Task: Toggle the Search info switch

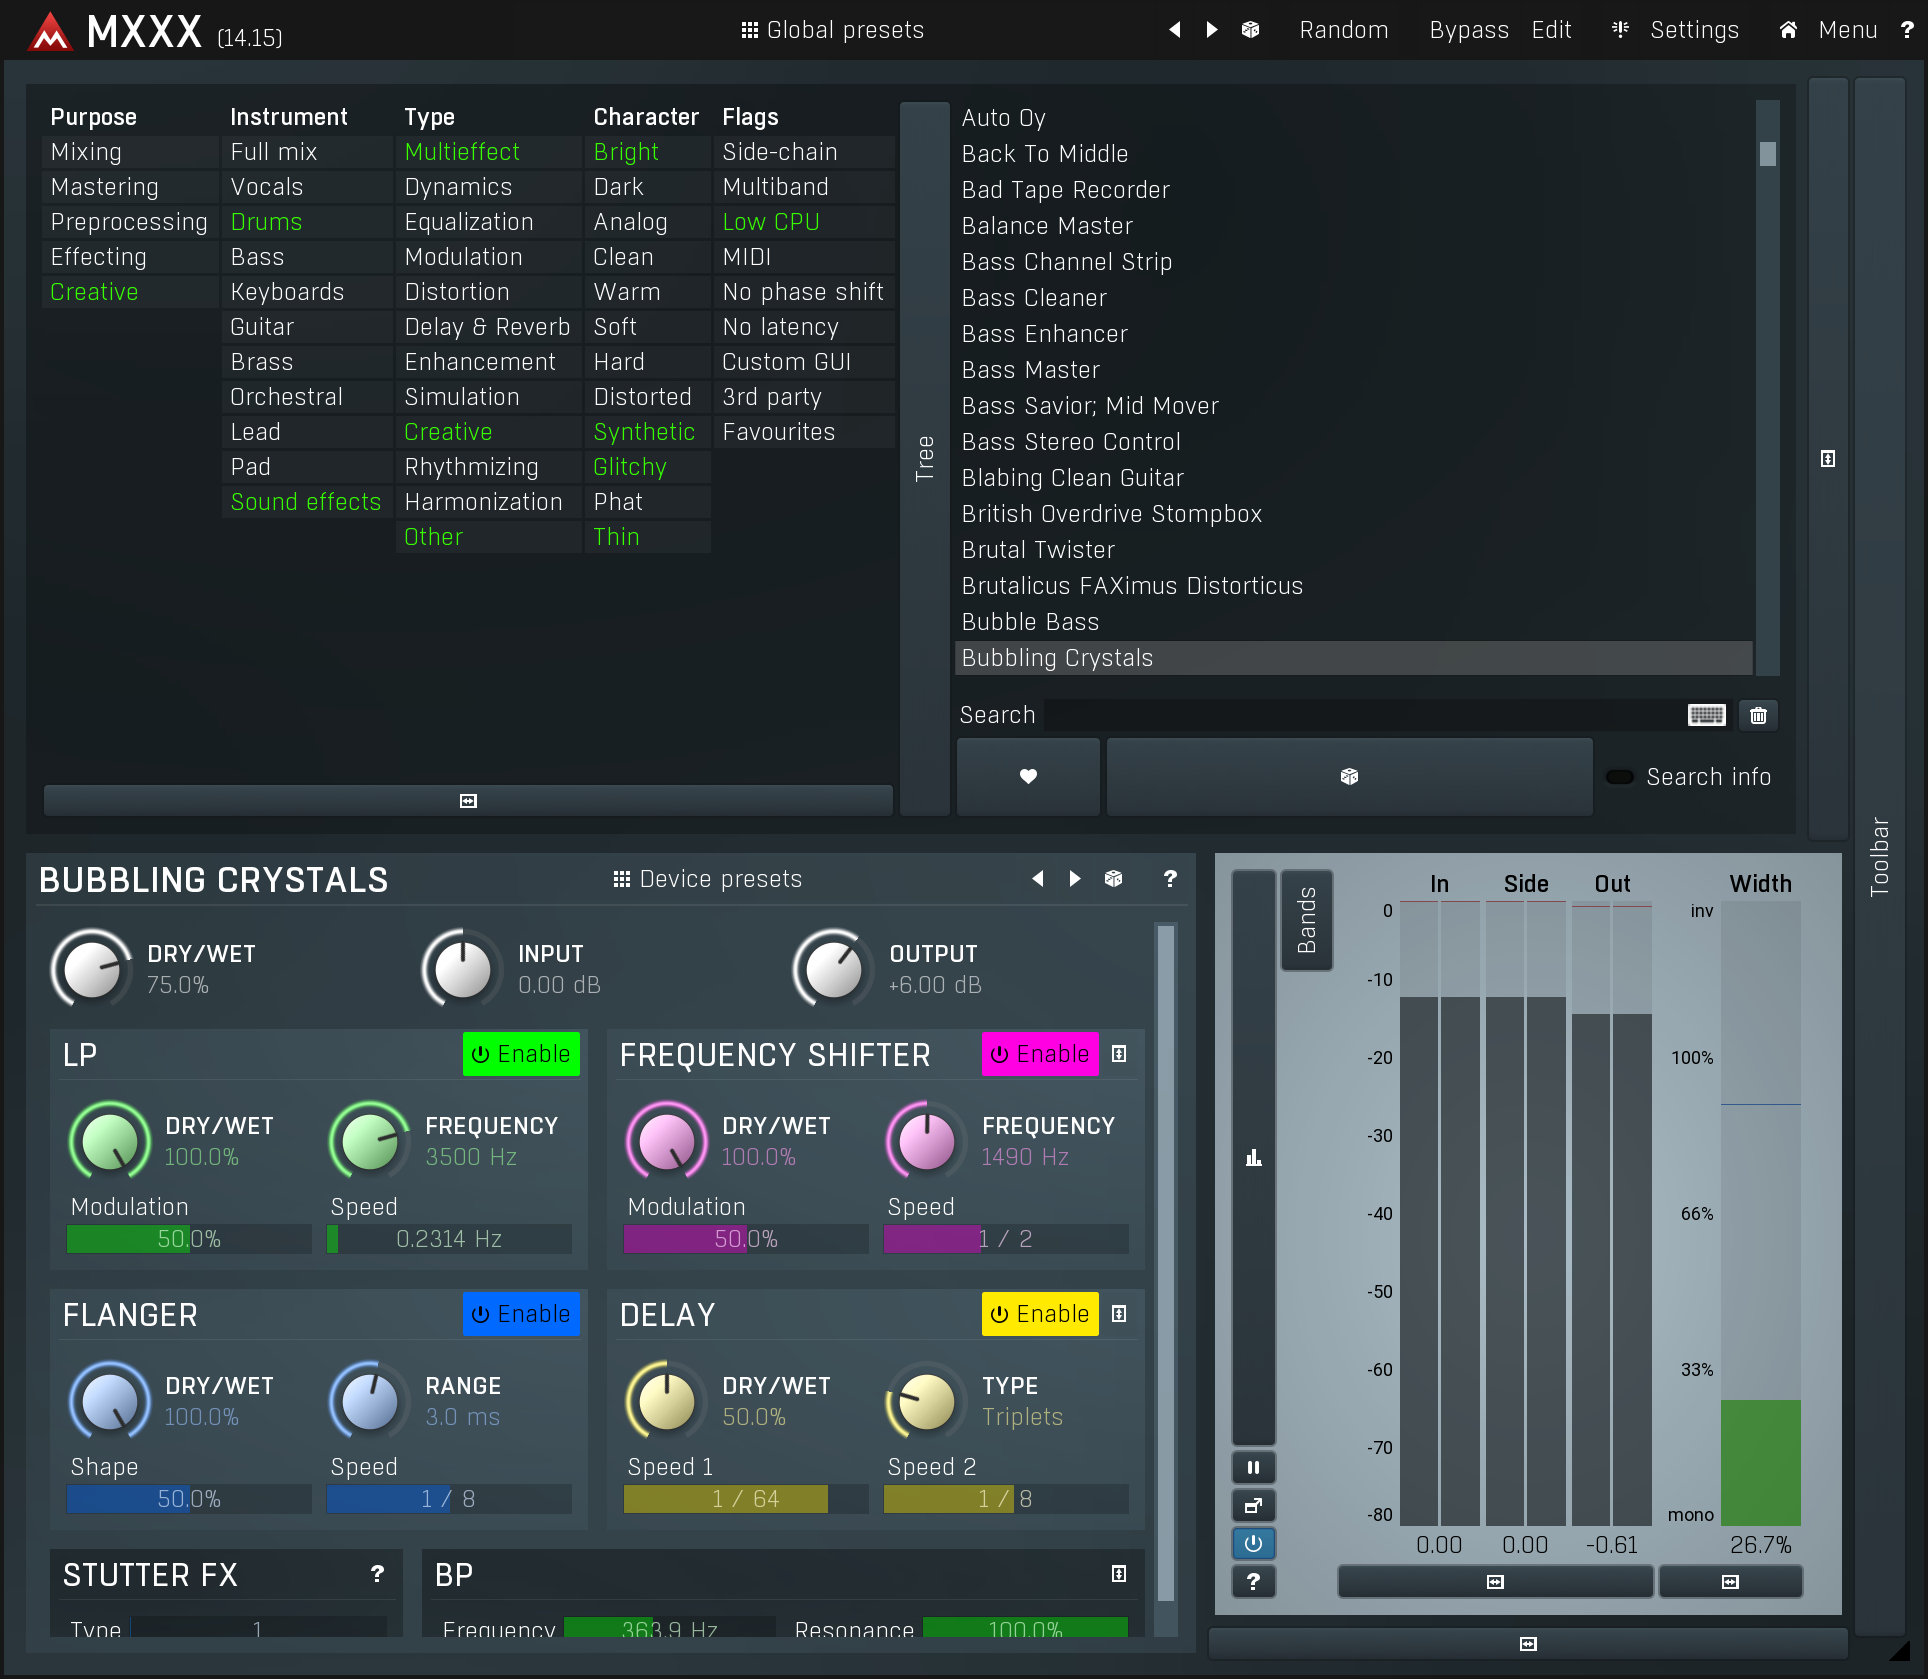Action: (x=1621, y=776)
